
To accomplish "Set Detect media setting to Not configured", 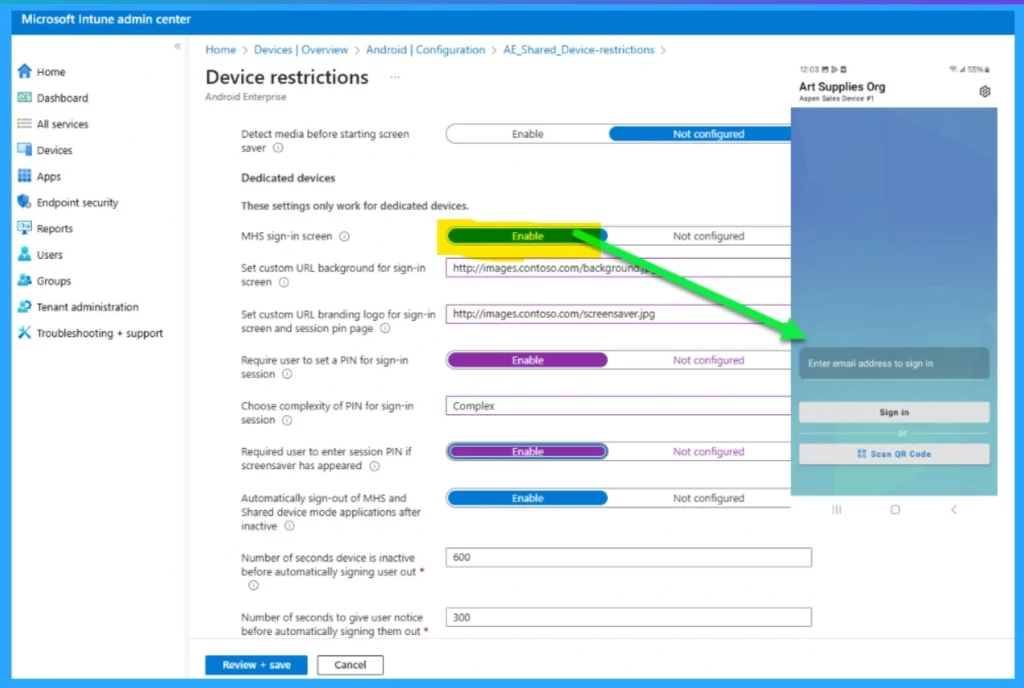I will pos(699,134).
